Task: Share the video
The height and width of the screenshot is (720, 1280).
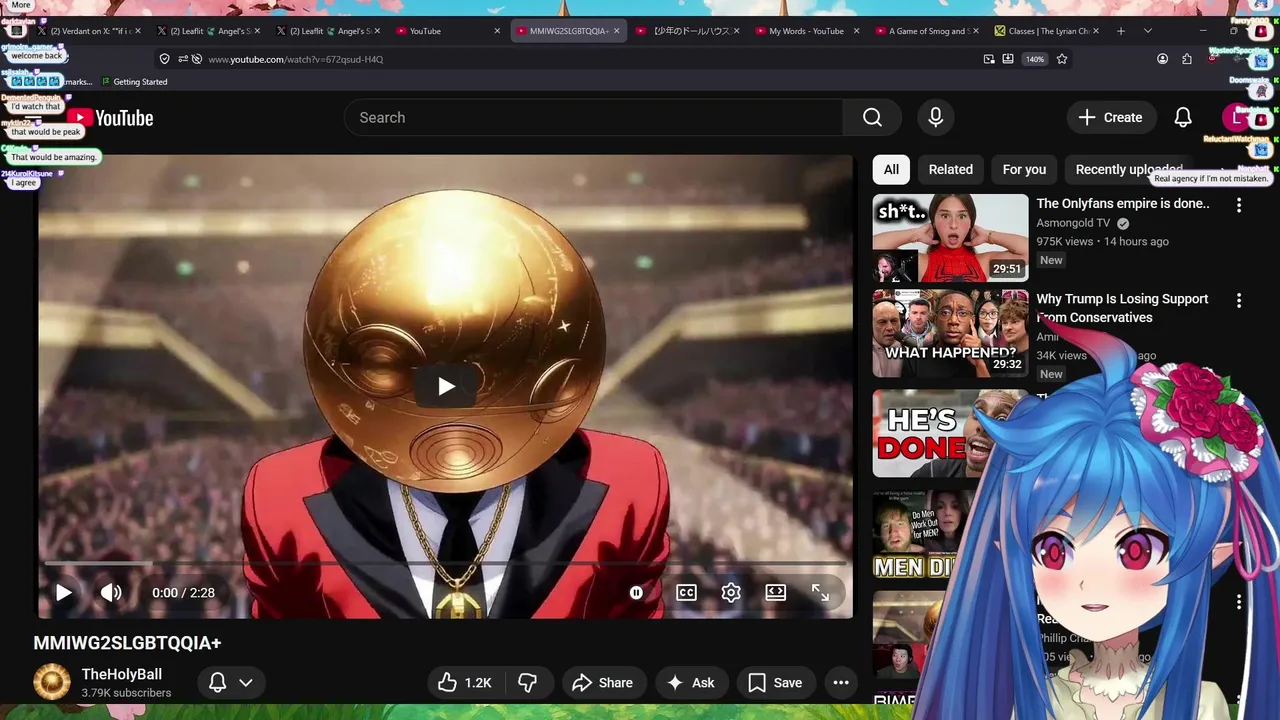Action: click(x=602, y=683)
